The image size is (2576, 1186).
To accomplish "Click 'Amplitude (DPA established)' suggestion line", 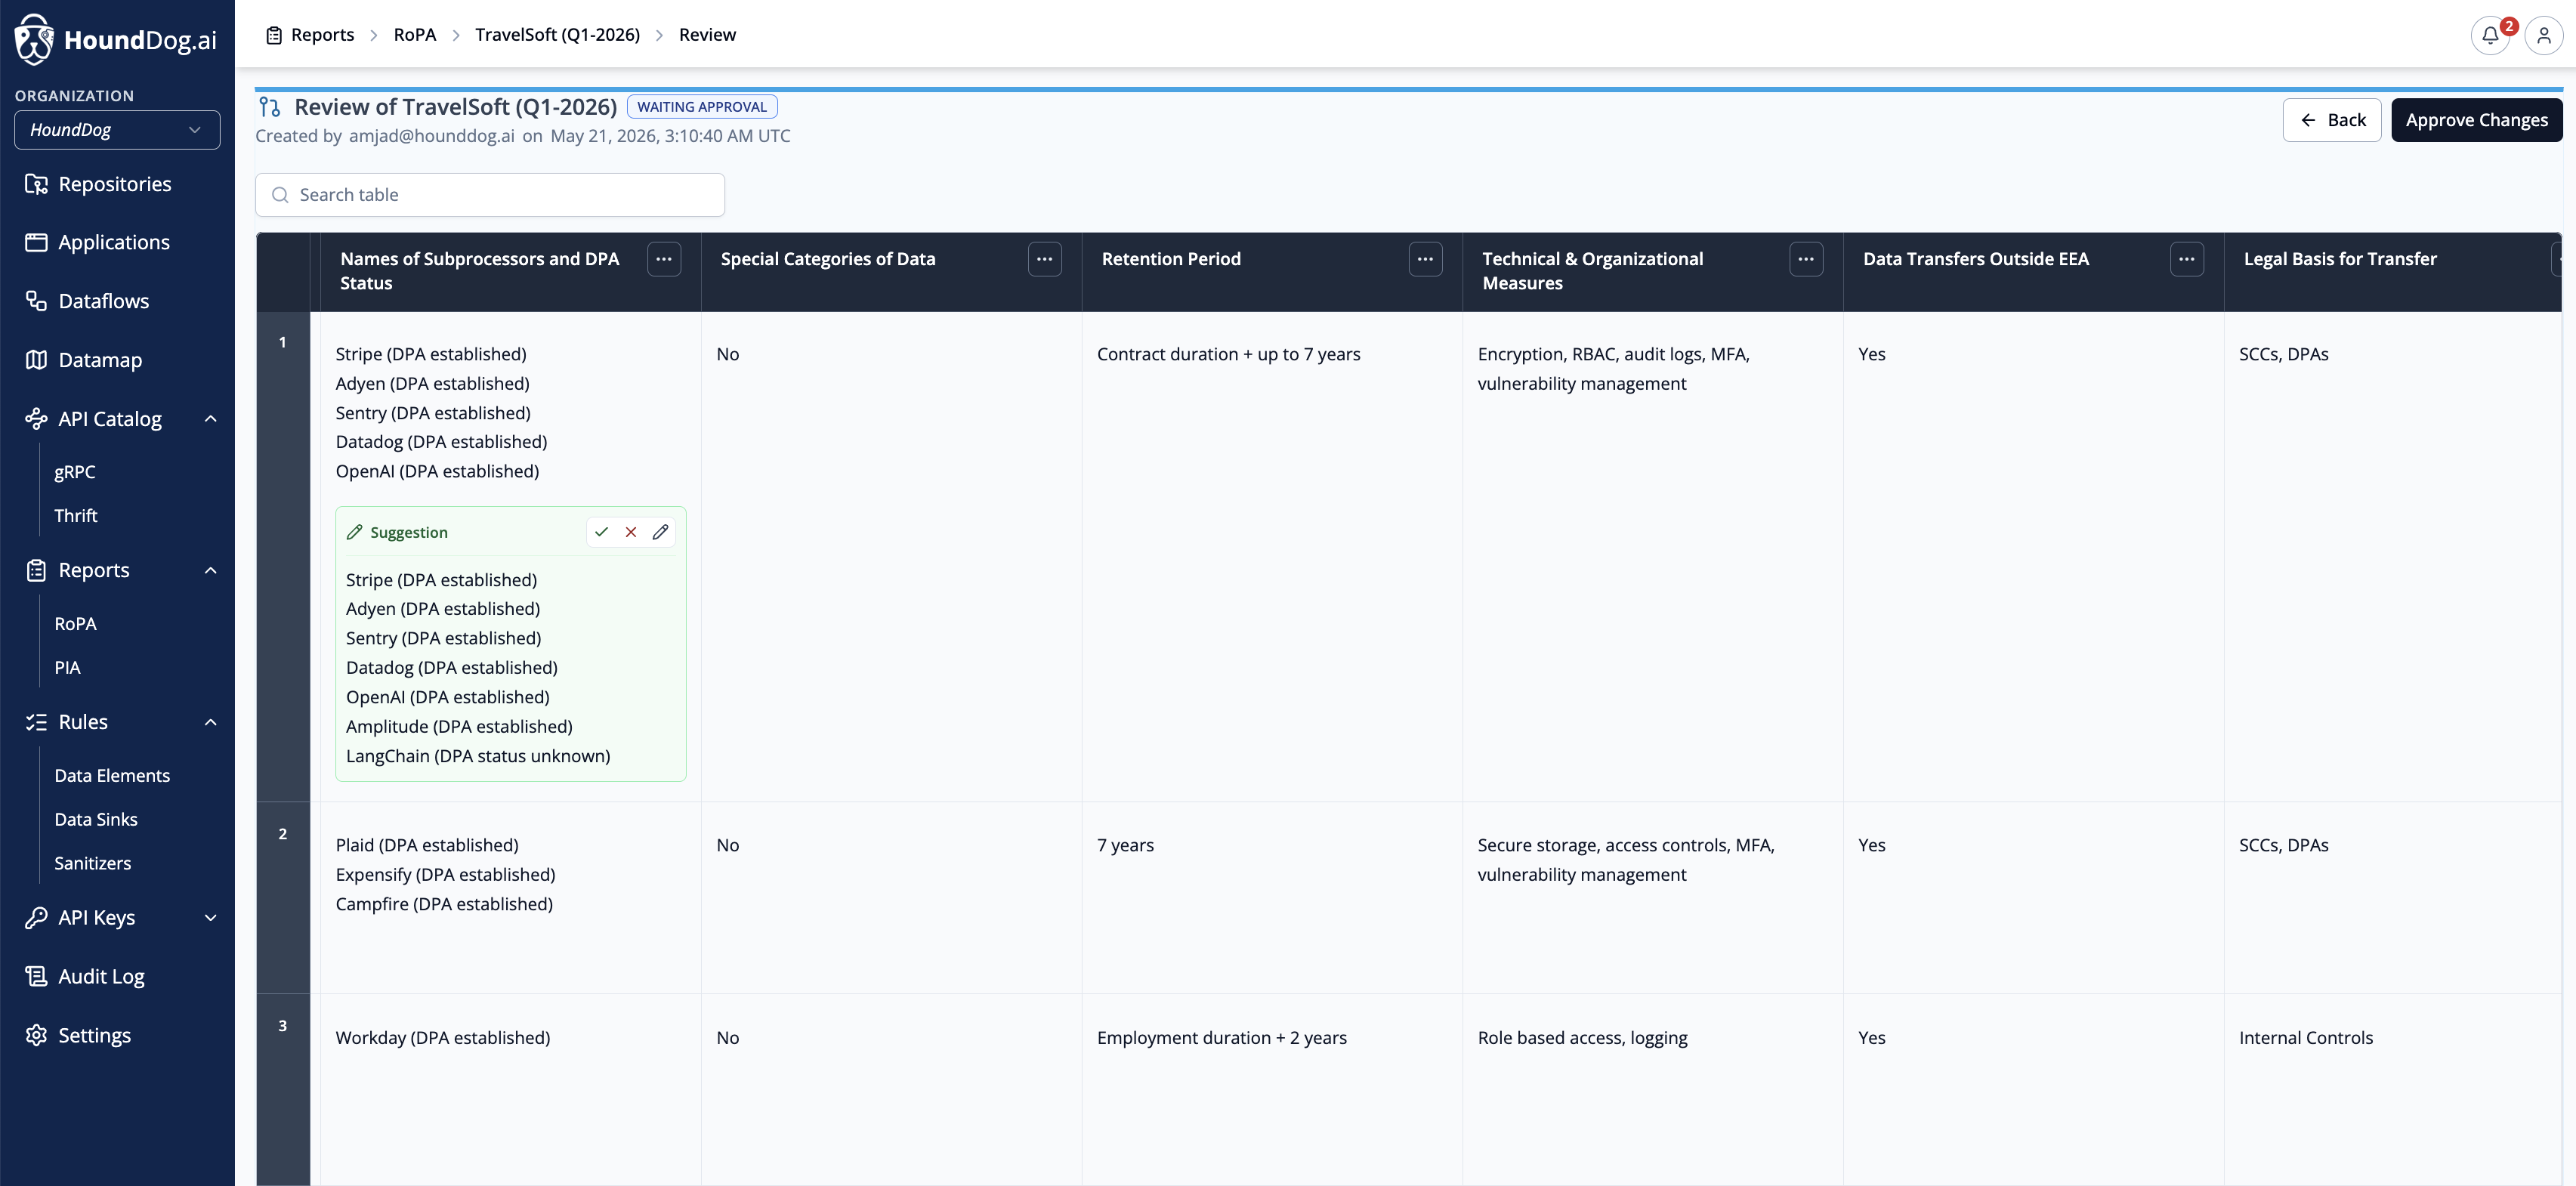I will pos(459,727).
